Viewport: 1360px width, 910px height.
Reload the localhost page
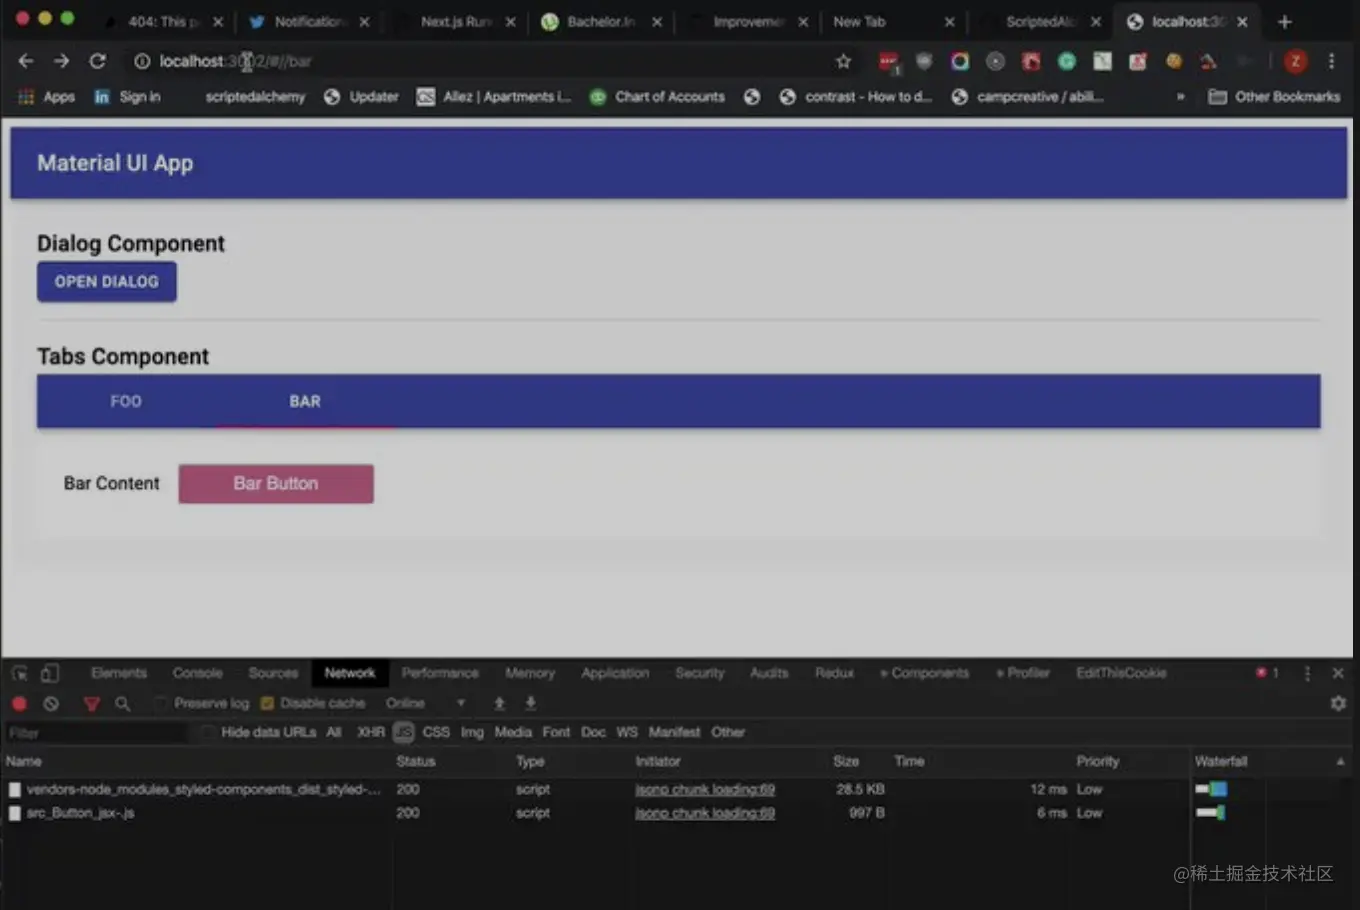pos(97,61)
